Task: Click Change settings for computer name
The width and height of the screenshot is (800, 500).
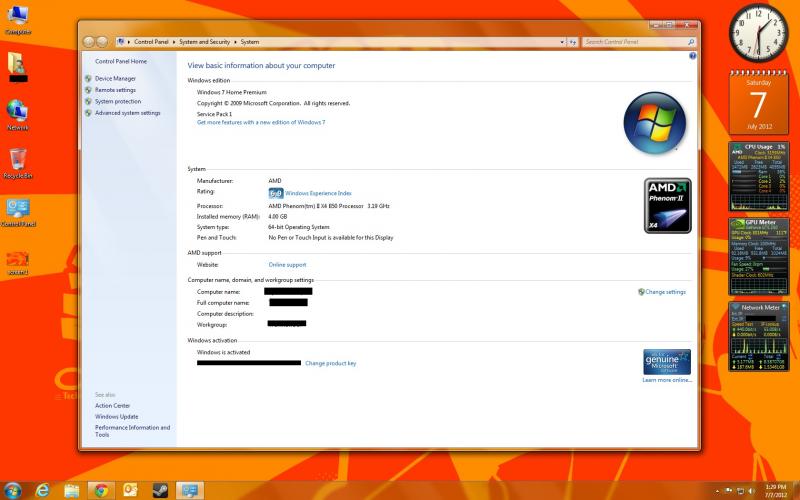Action: click(x=665, y=292)
